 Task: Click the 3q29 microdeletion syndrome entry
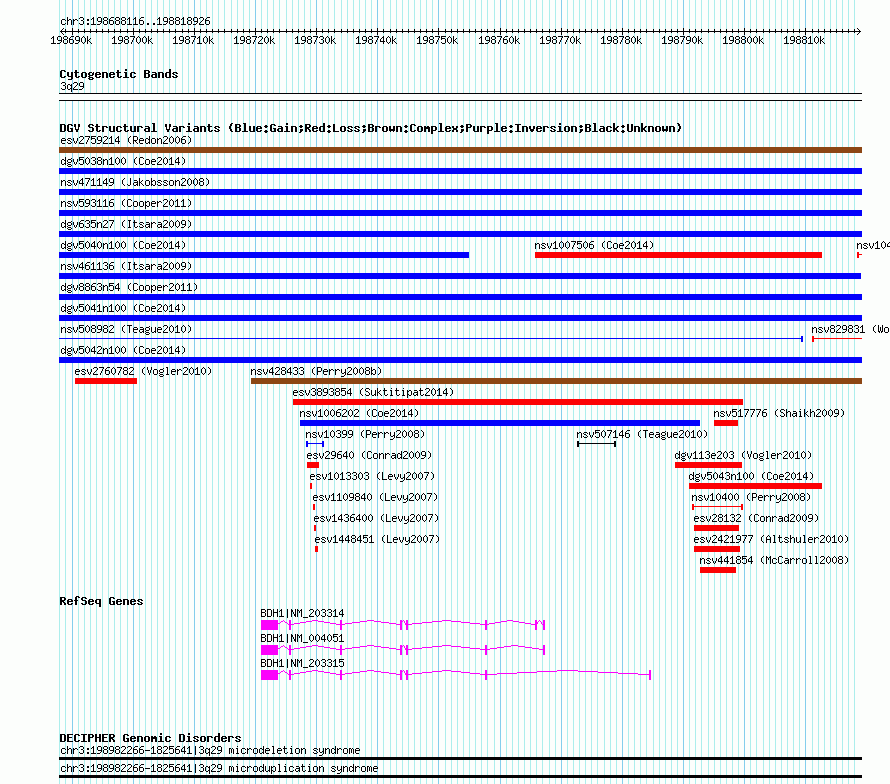pyautogui.click(x=210, y=750)
